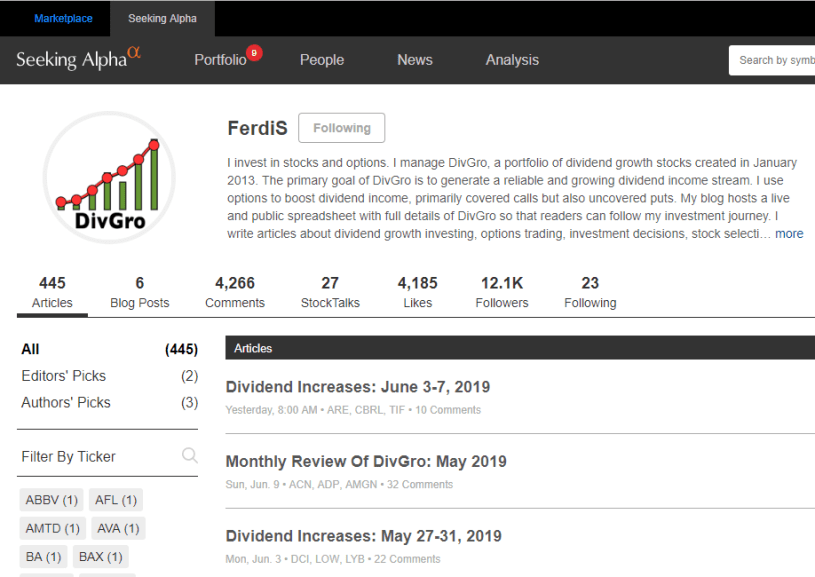
Task: View the 4,266 Comments tab
Action: point(235,293)
